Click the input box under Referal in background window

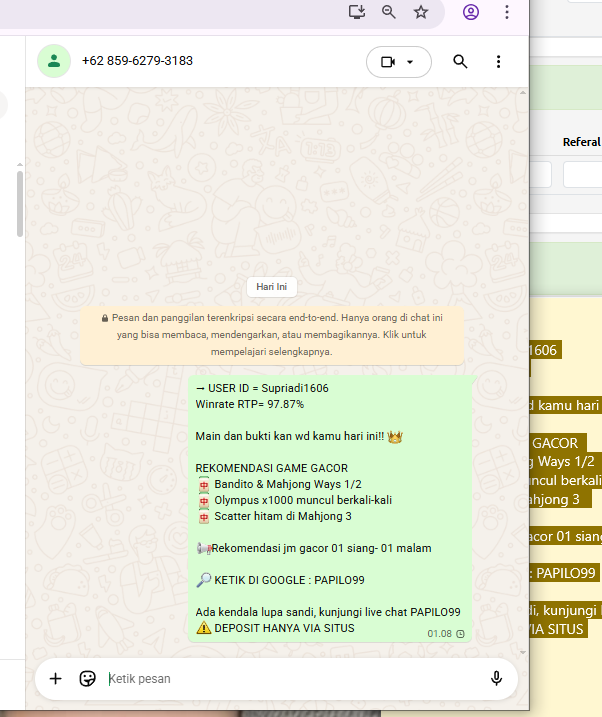point(582,174)
